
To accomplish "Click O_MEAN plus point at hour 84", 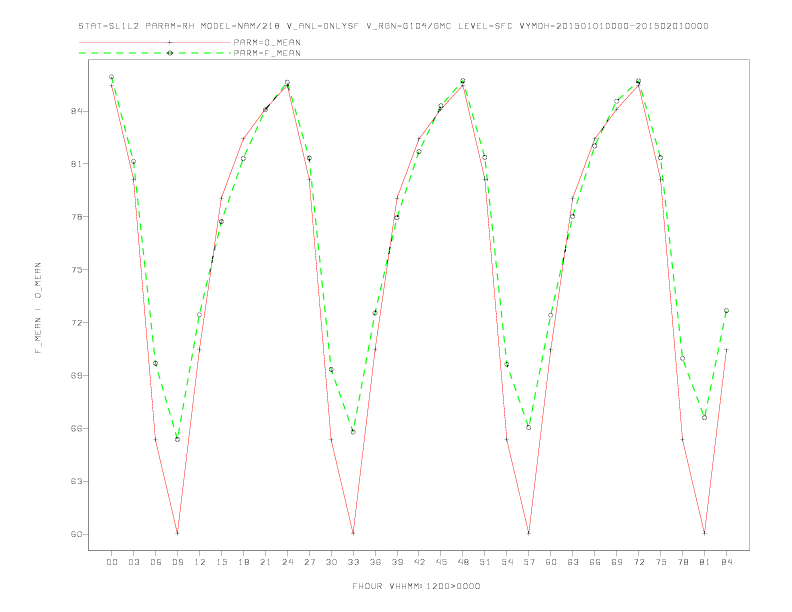I will [726, 350].
